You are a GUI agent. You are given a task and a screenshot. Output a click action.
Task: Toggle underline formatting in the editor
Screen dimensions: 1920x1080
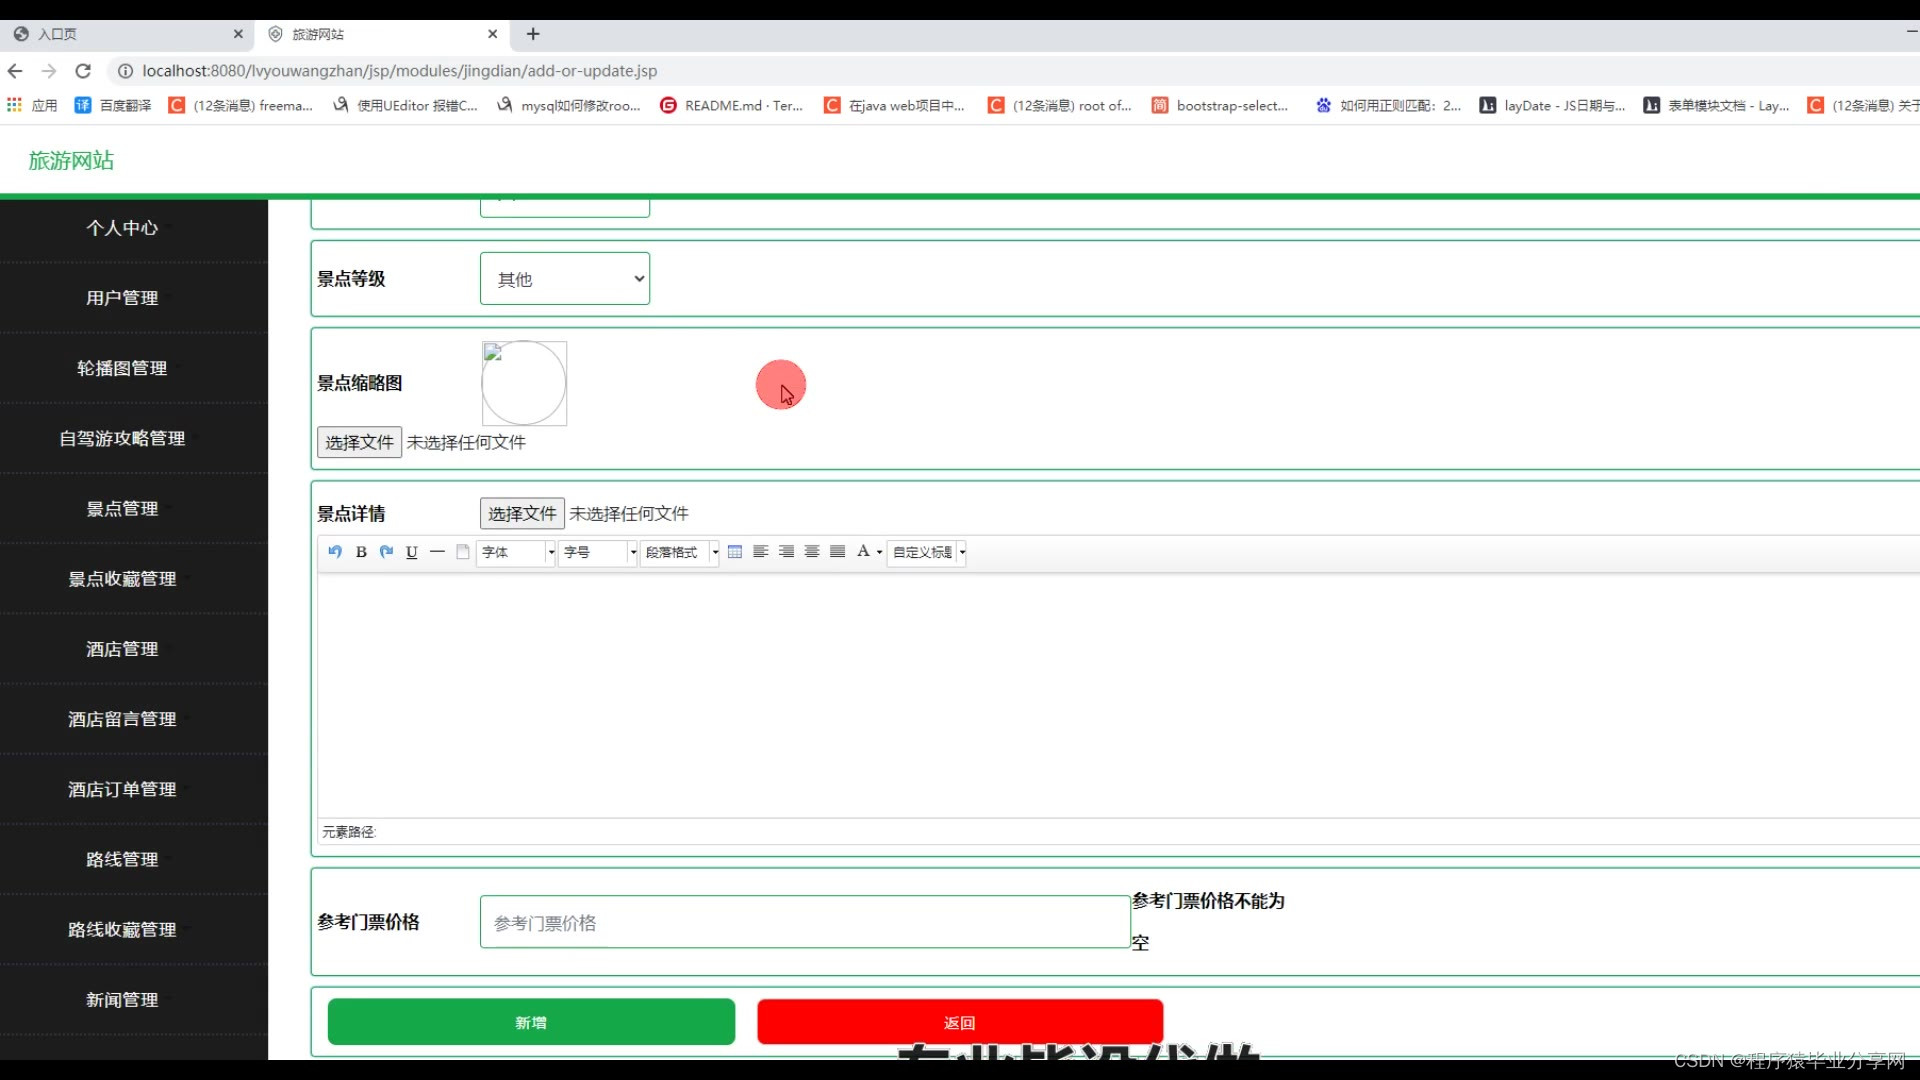(x=411, y=552)
